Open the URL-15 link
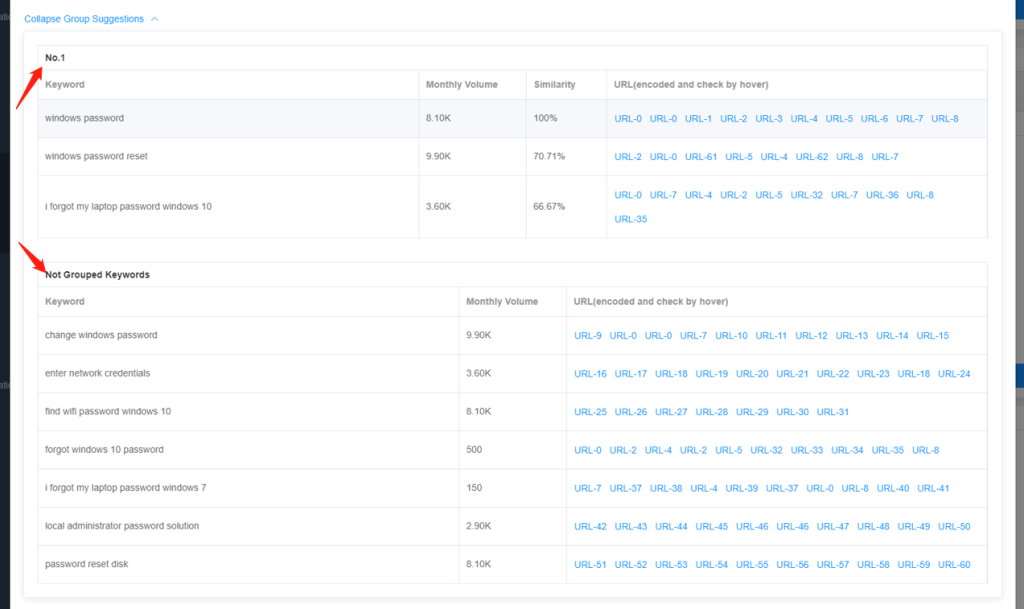Viewport: 1024px width, 609px height. click(x=933, y=336)
